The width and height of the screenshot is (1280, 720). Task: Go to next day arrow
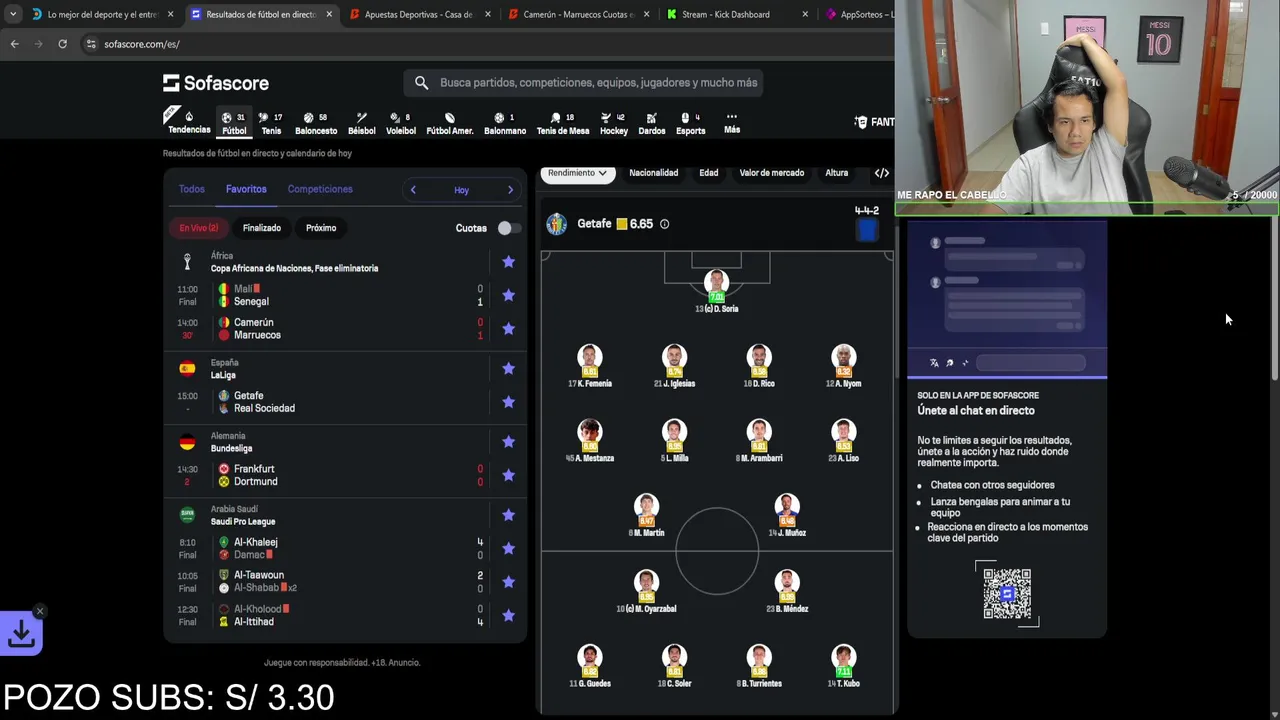coord(510,190)
